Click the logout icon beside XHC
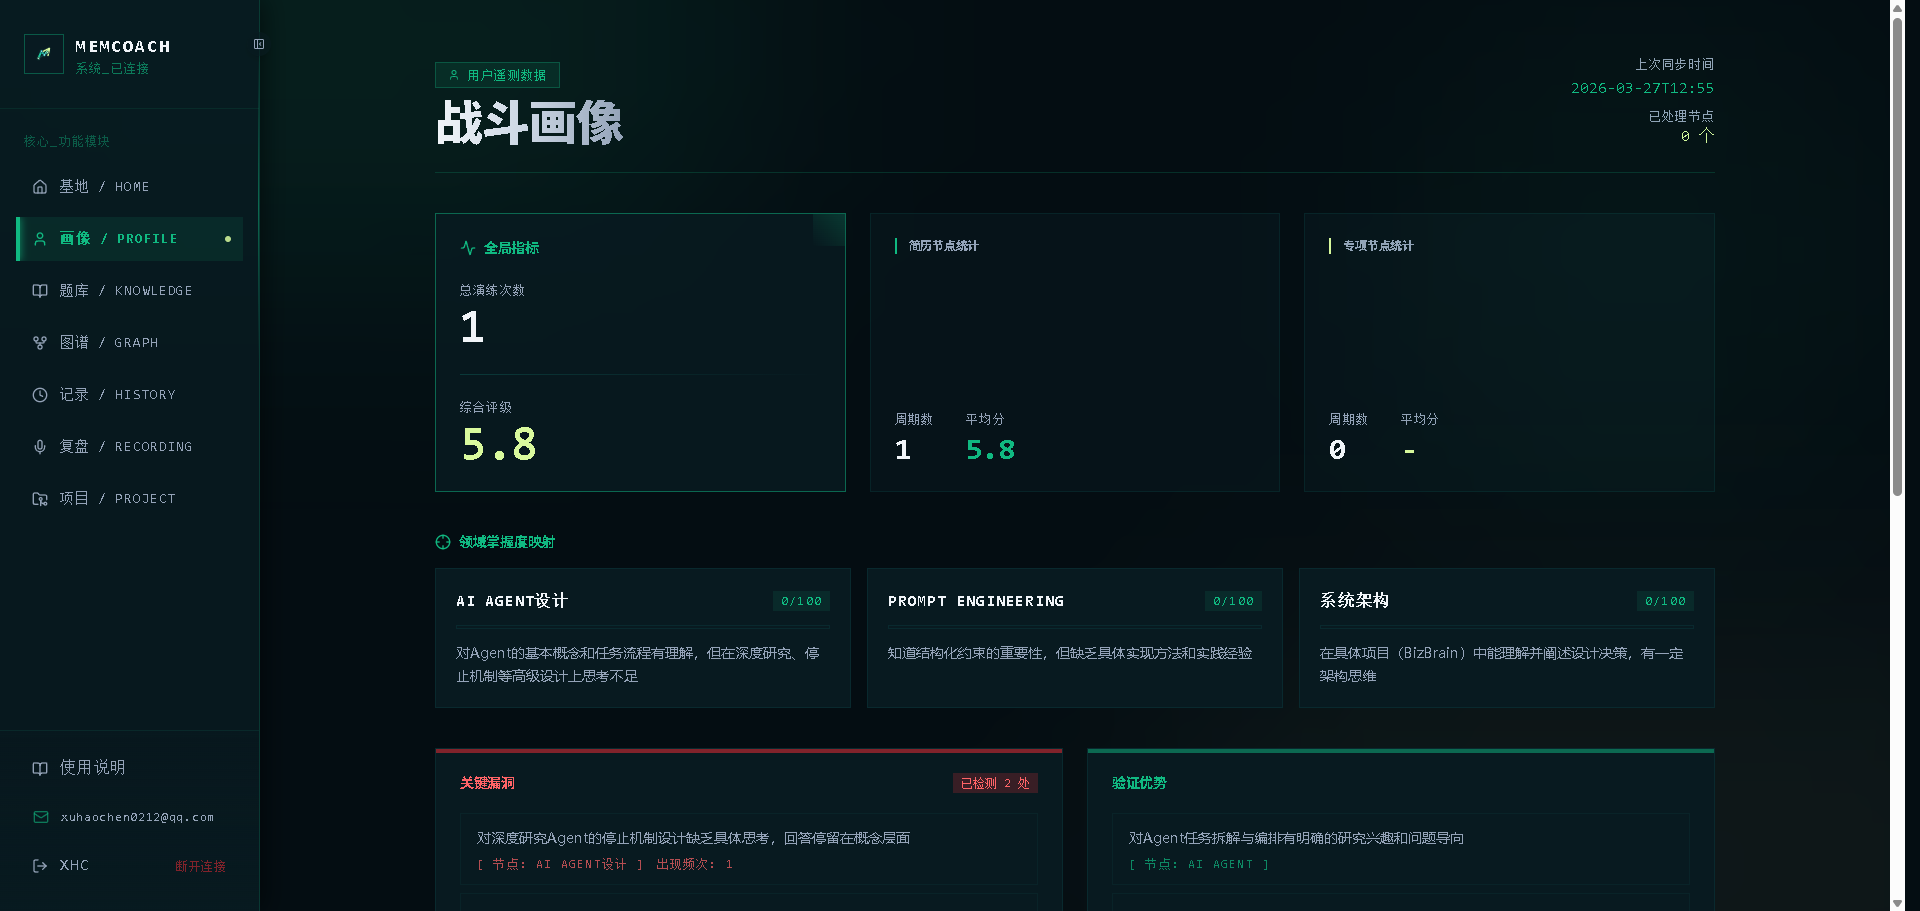This screenshot has height=911, width=1920. coord(40,866)
